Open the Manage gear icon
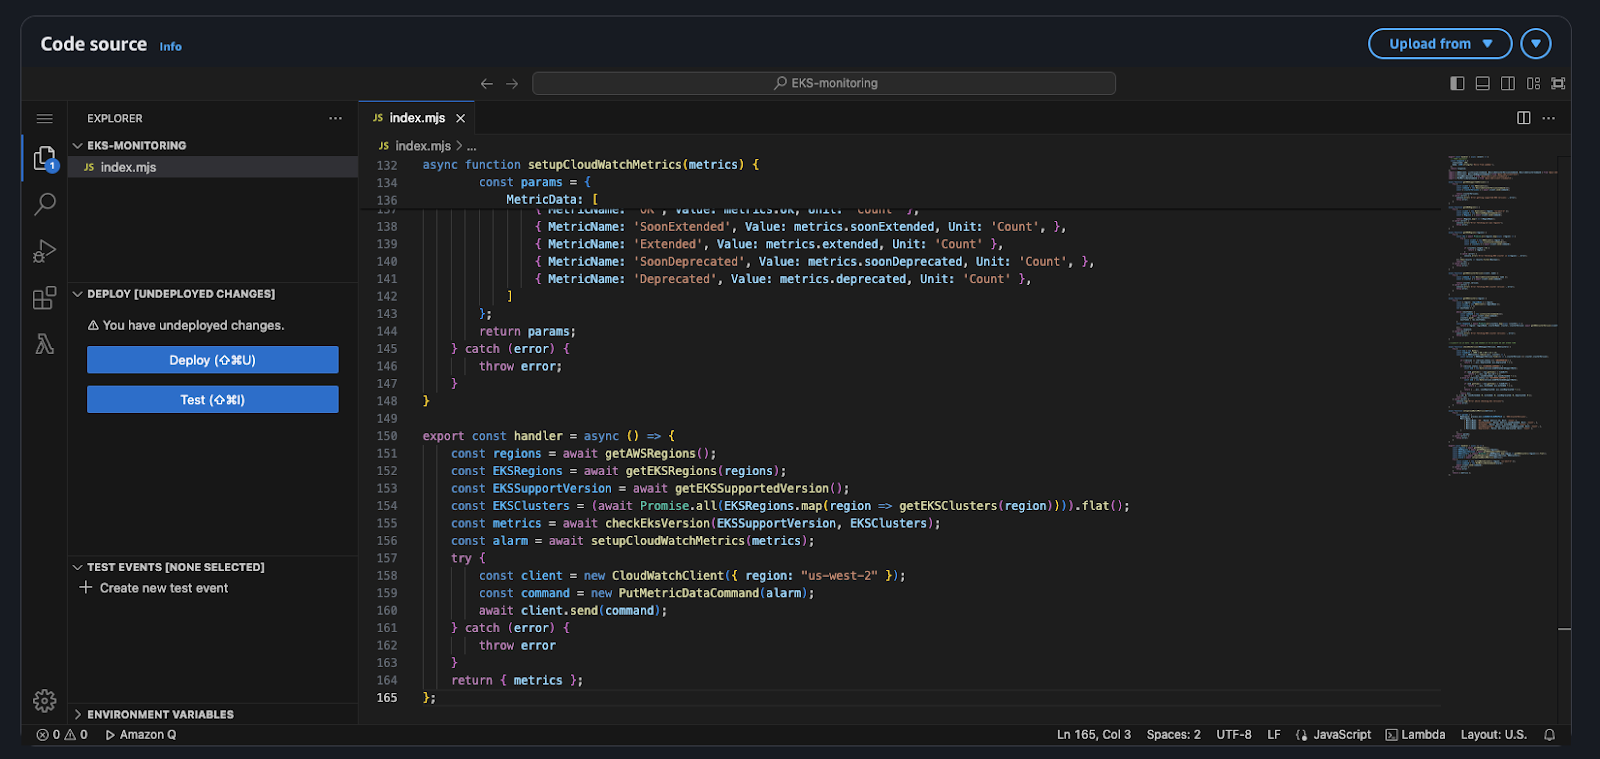Screen dimensions: 1600x759 (44, 701)
